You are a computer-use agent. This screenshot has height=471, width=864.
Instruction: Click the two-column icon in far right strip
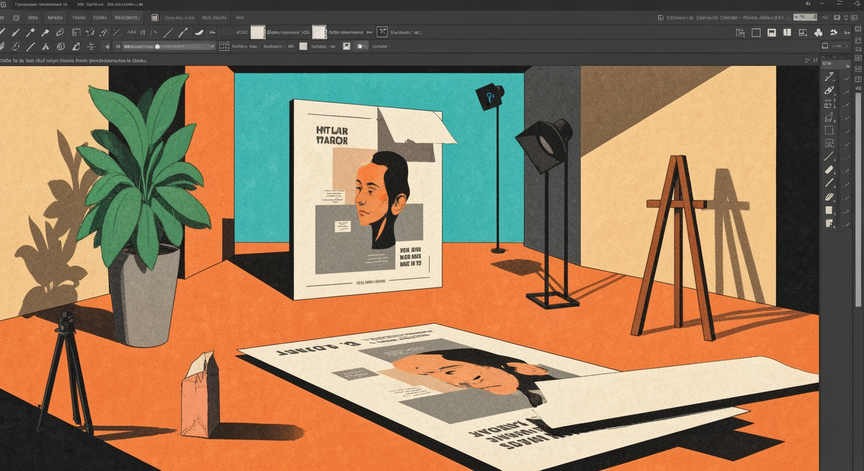point(858,79)
